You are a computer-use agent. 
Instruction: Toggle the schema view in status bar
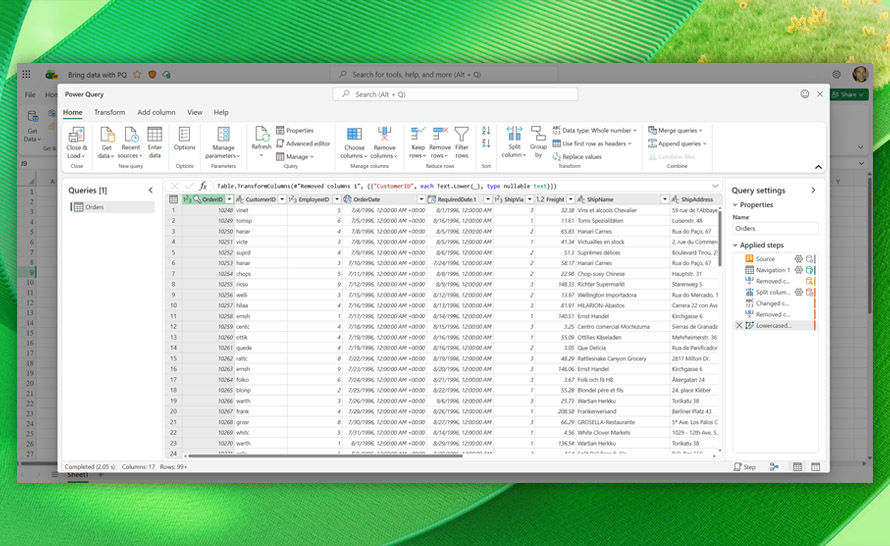pyautogui.click(x=816, y=467)
